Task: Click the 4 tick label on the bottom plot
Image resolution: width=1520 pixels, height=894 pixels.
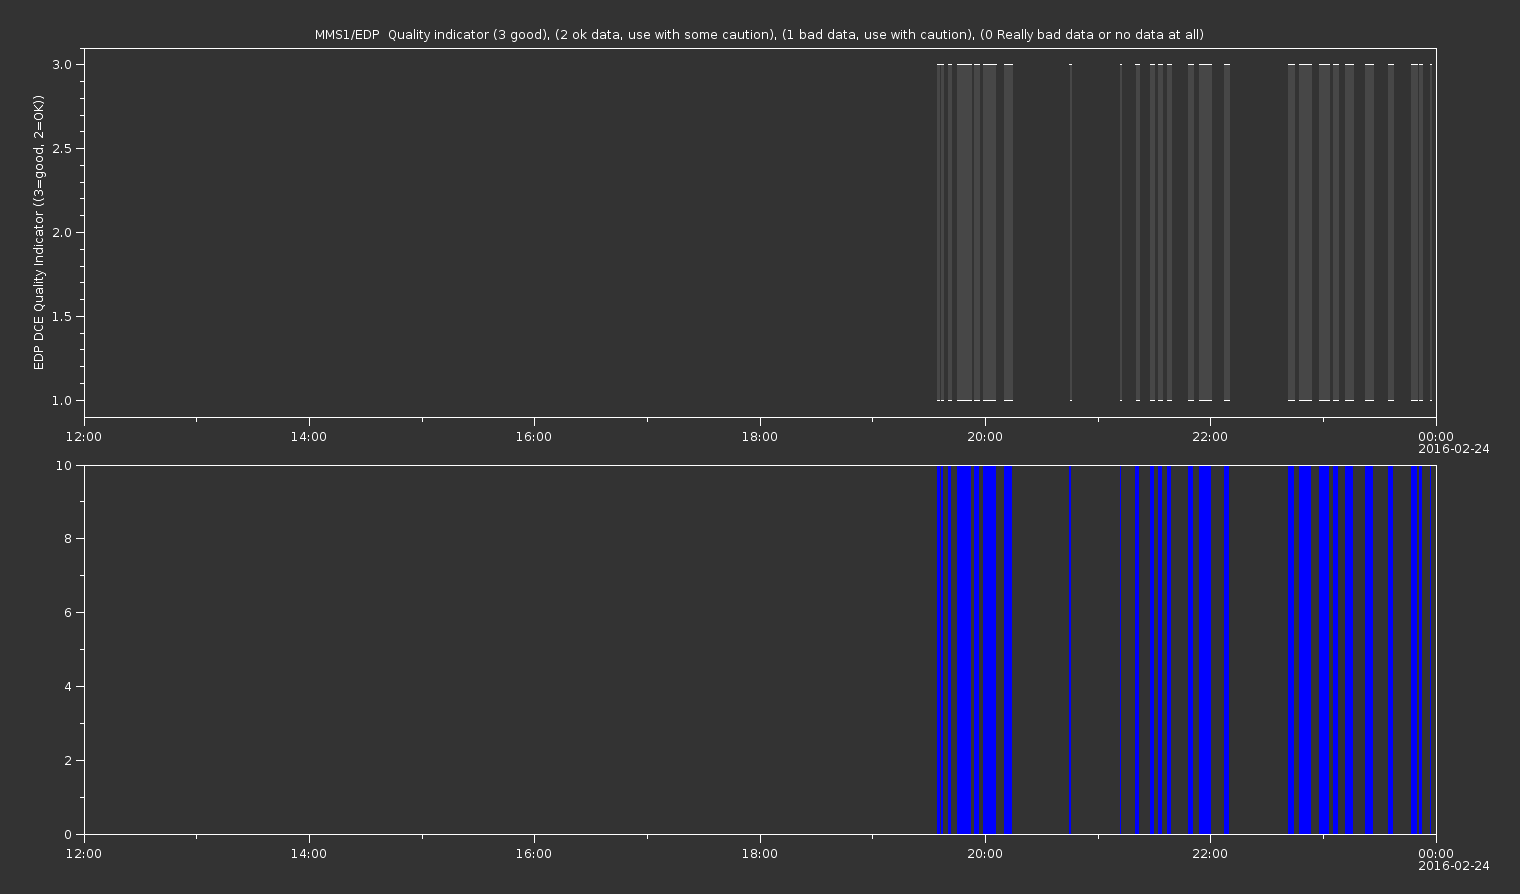Action: click(x=68, y=687)
